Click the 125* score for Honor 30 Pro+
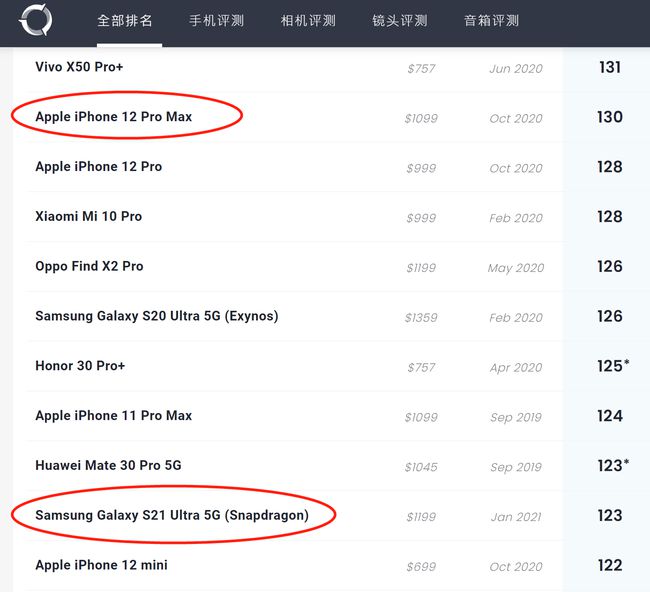The image size is (650, 592). click(x=613, y=366)
